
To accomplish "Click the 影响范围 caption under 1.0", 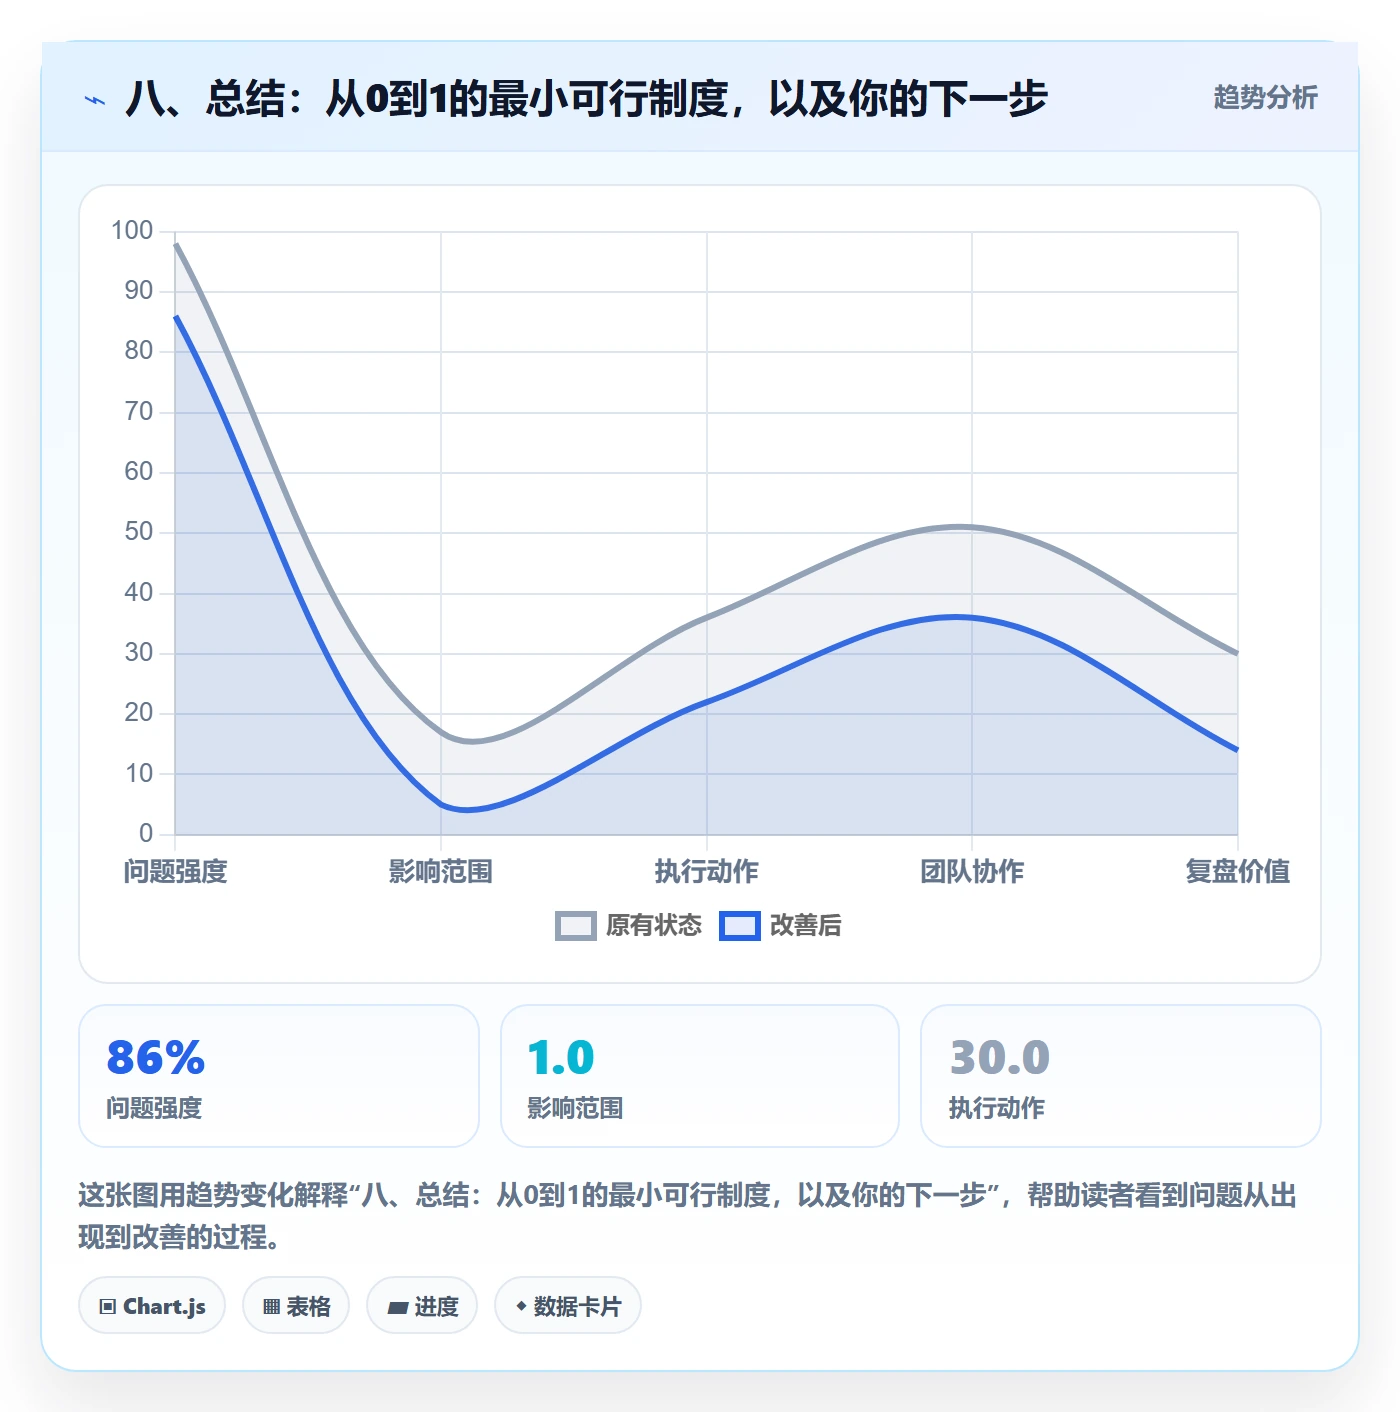I will click(x=575, y=1108).
